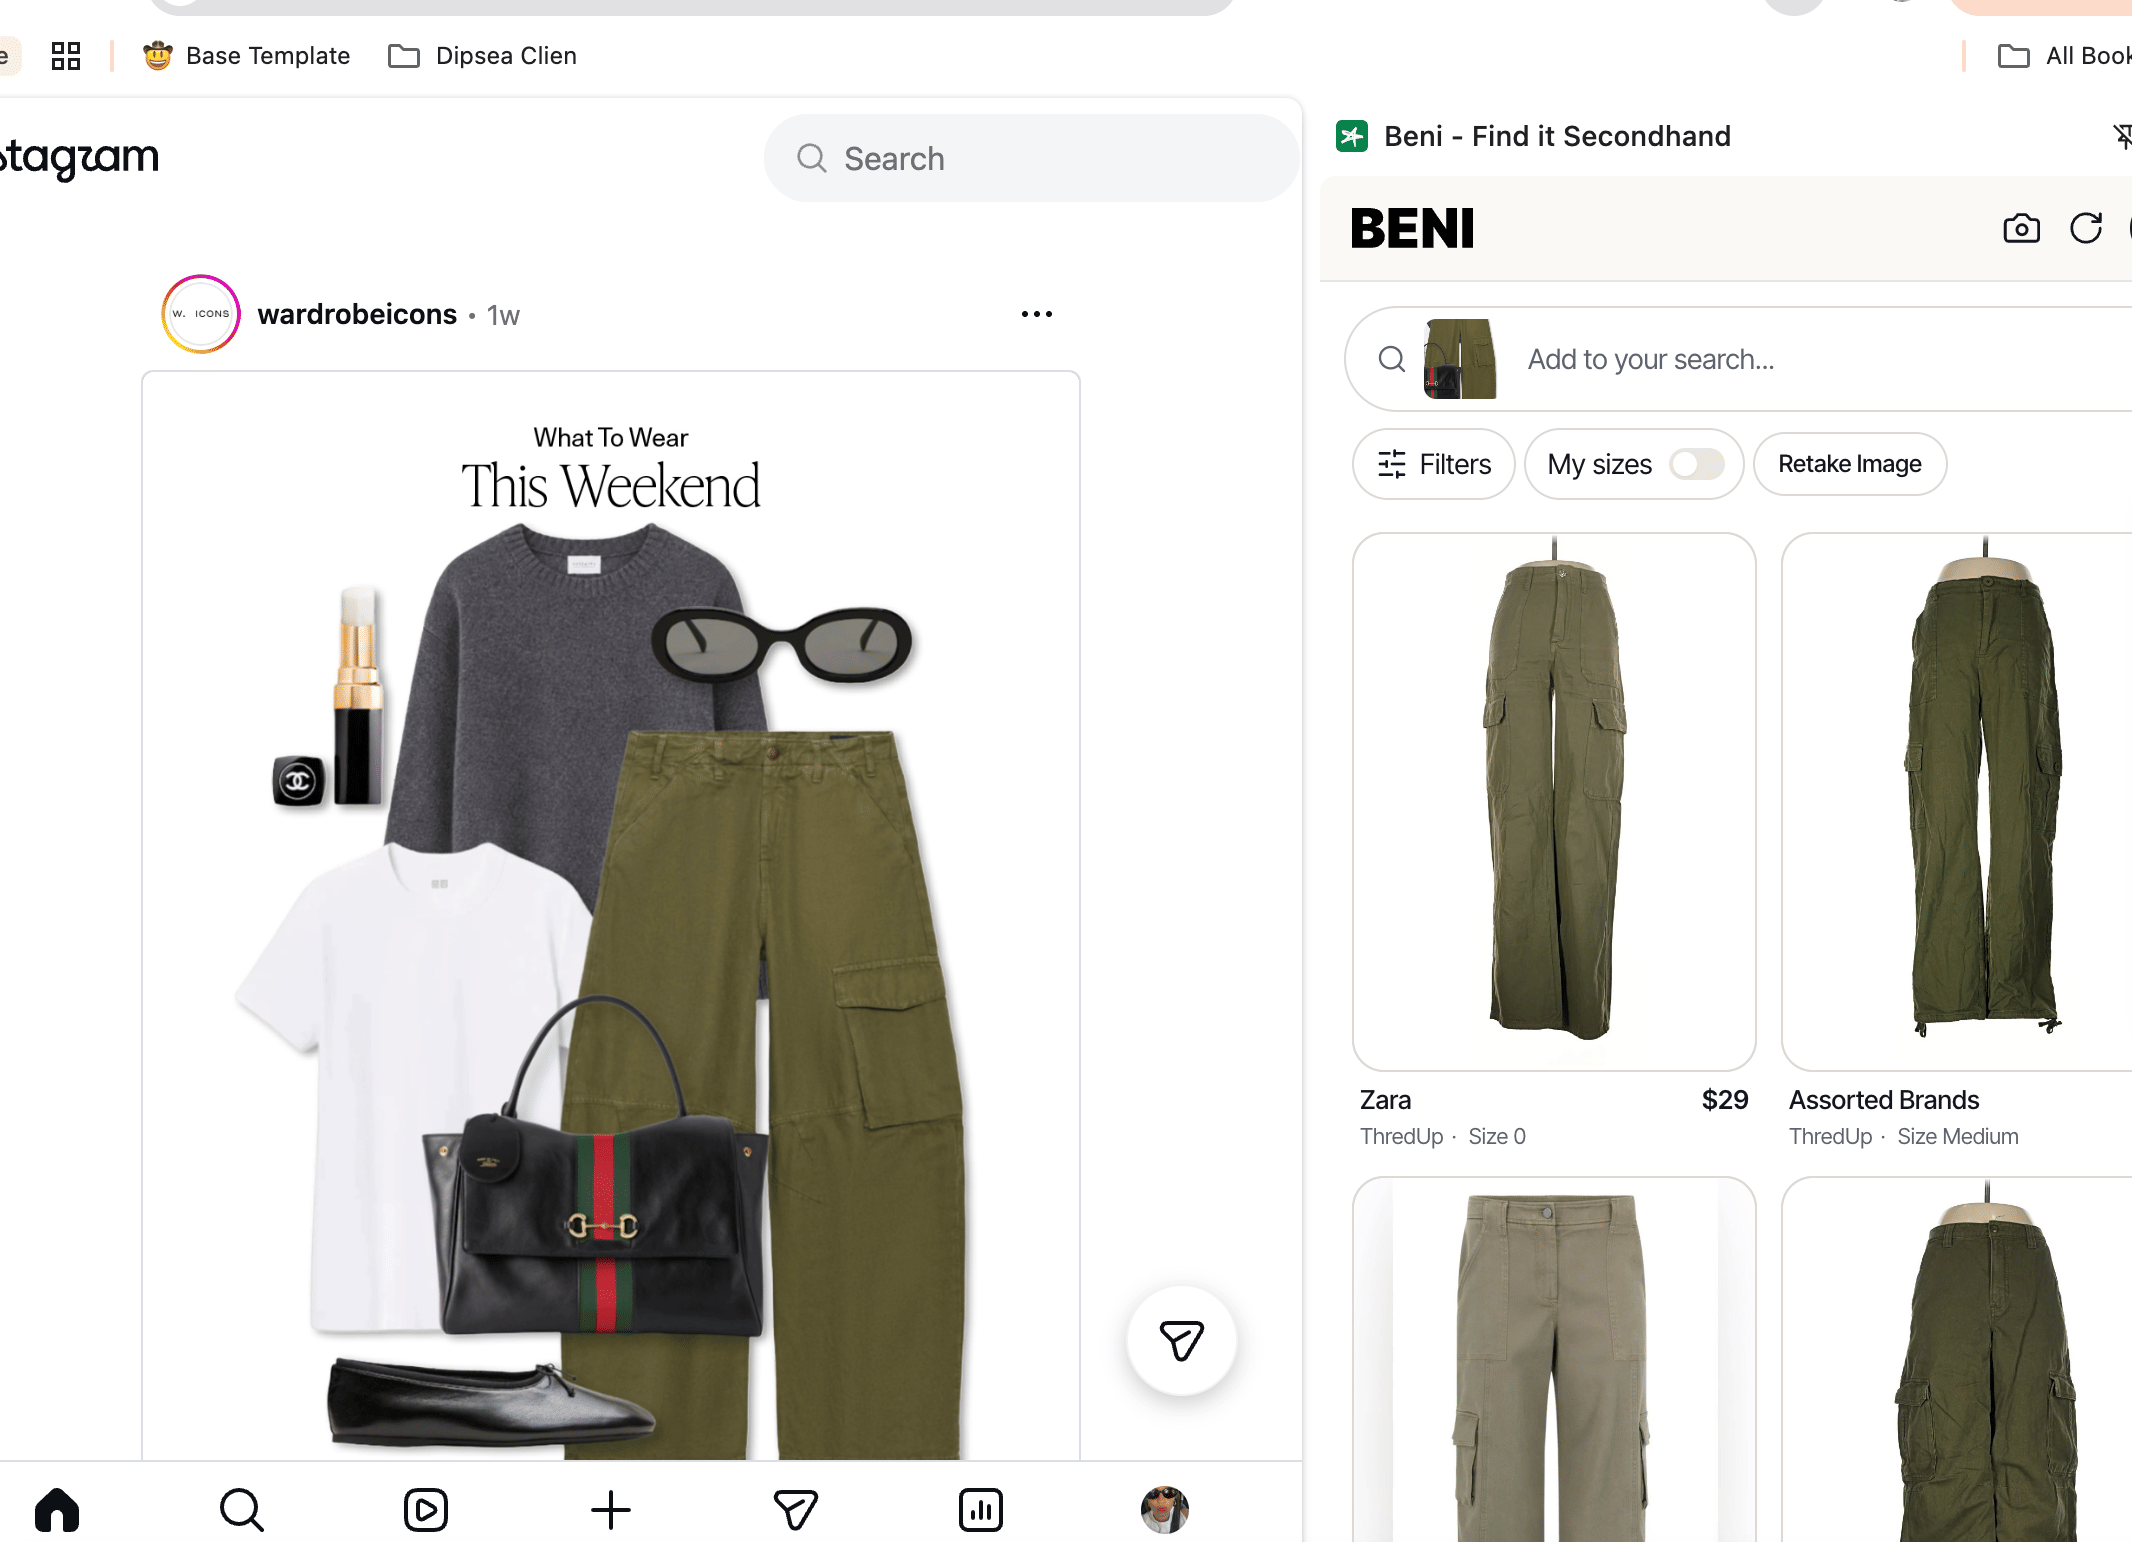The height and width of the screenshot is (1542, 2132).
Task: Click Retake Image button
Action: 1850,464
